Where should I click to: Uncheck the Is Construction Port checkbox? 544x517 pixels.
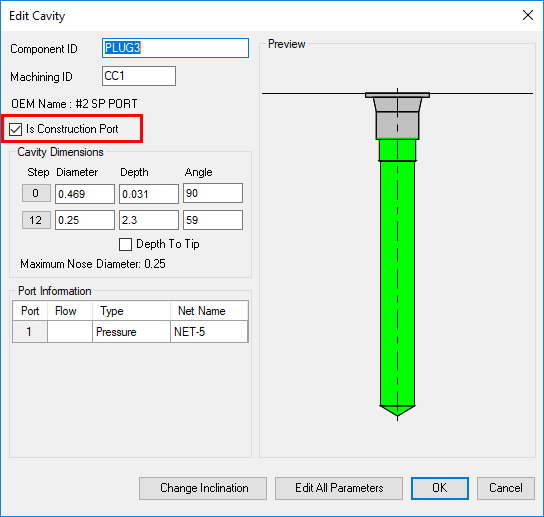pos(16,129)
